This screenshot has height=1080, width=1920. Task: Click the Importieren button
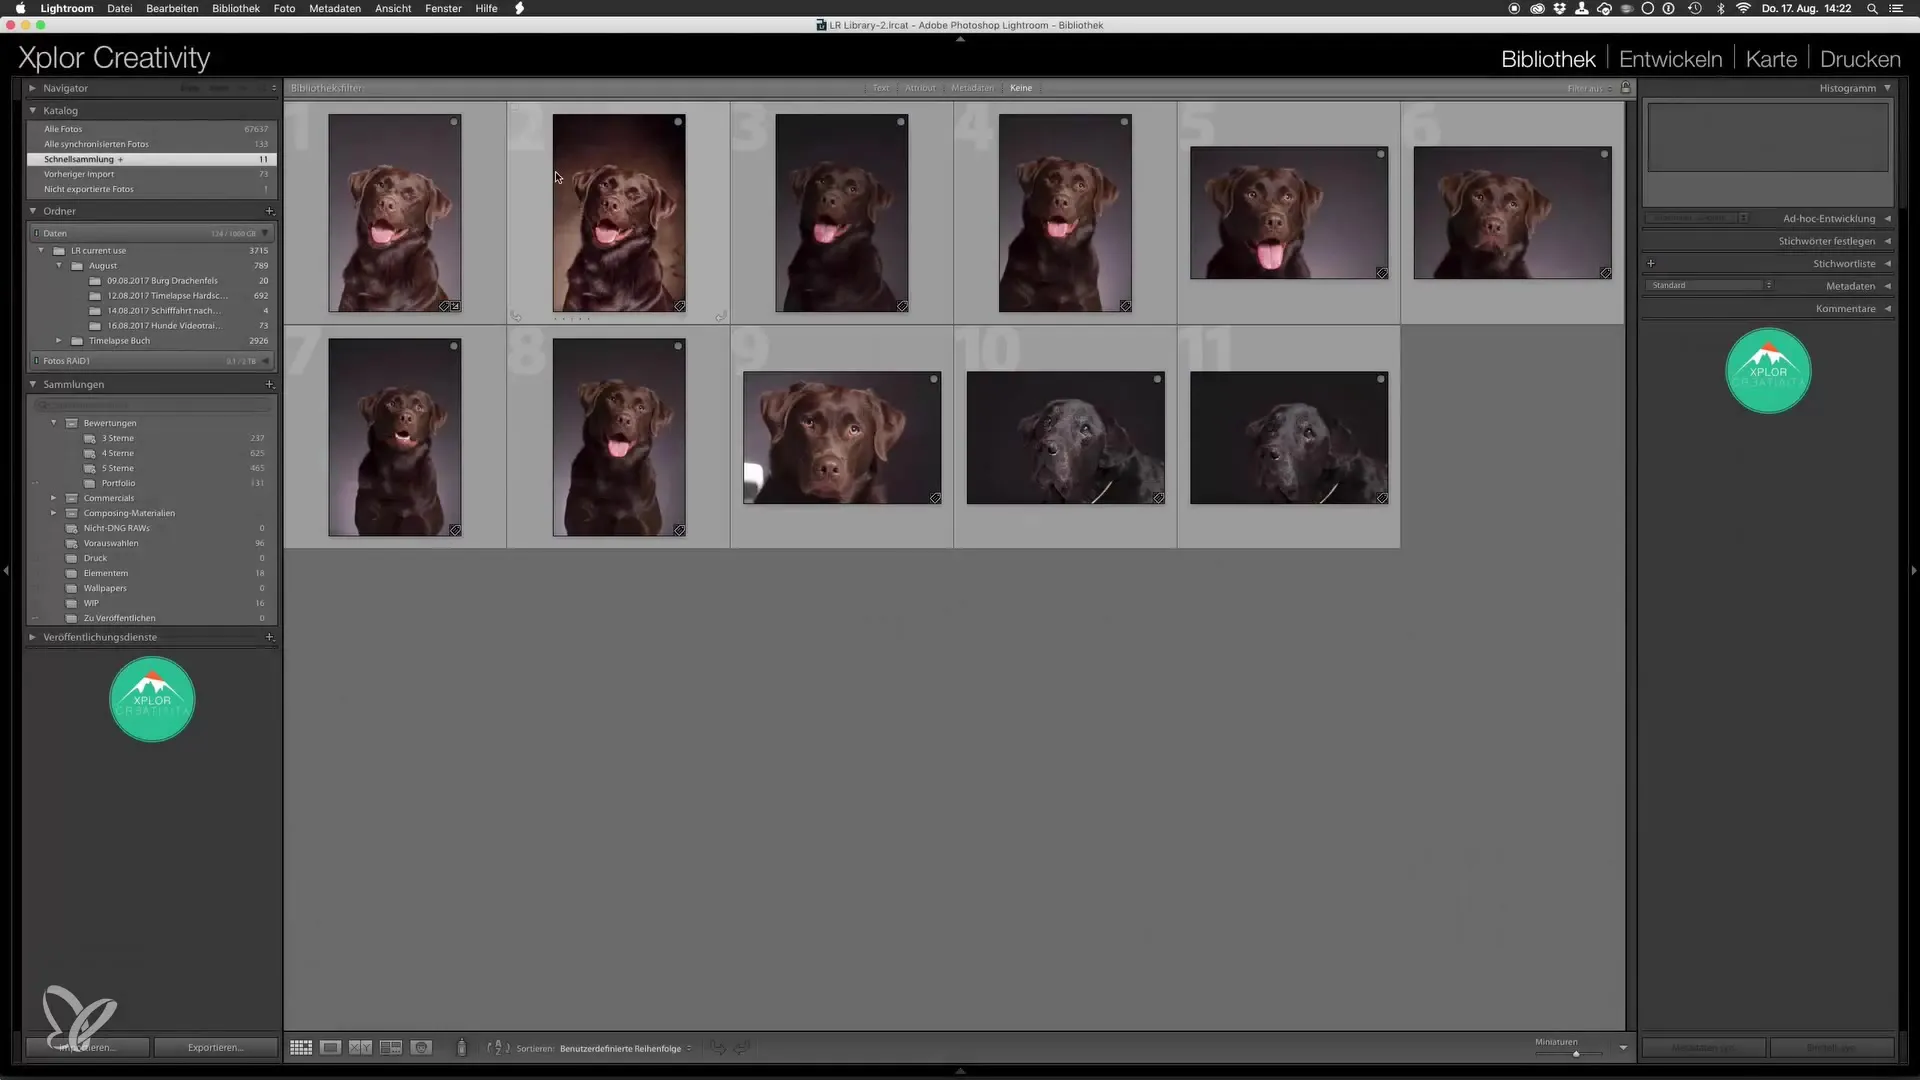(x=87, y=1048)
